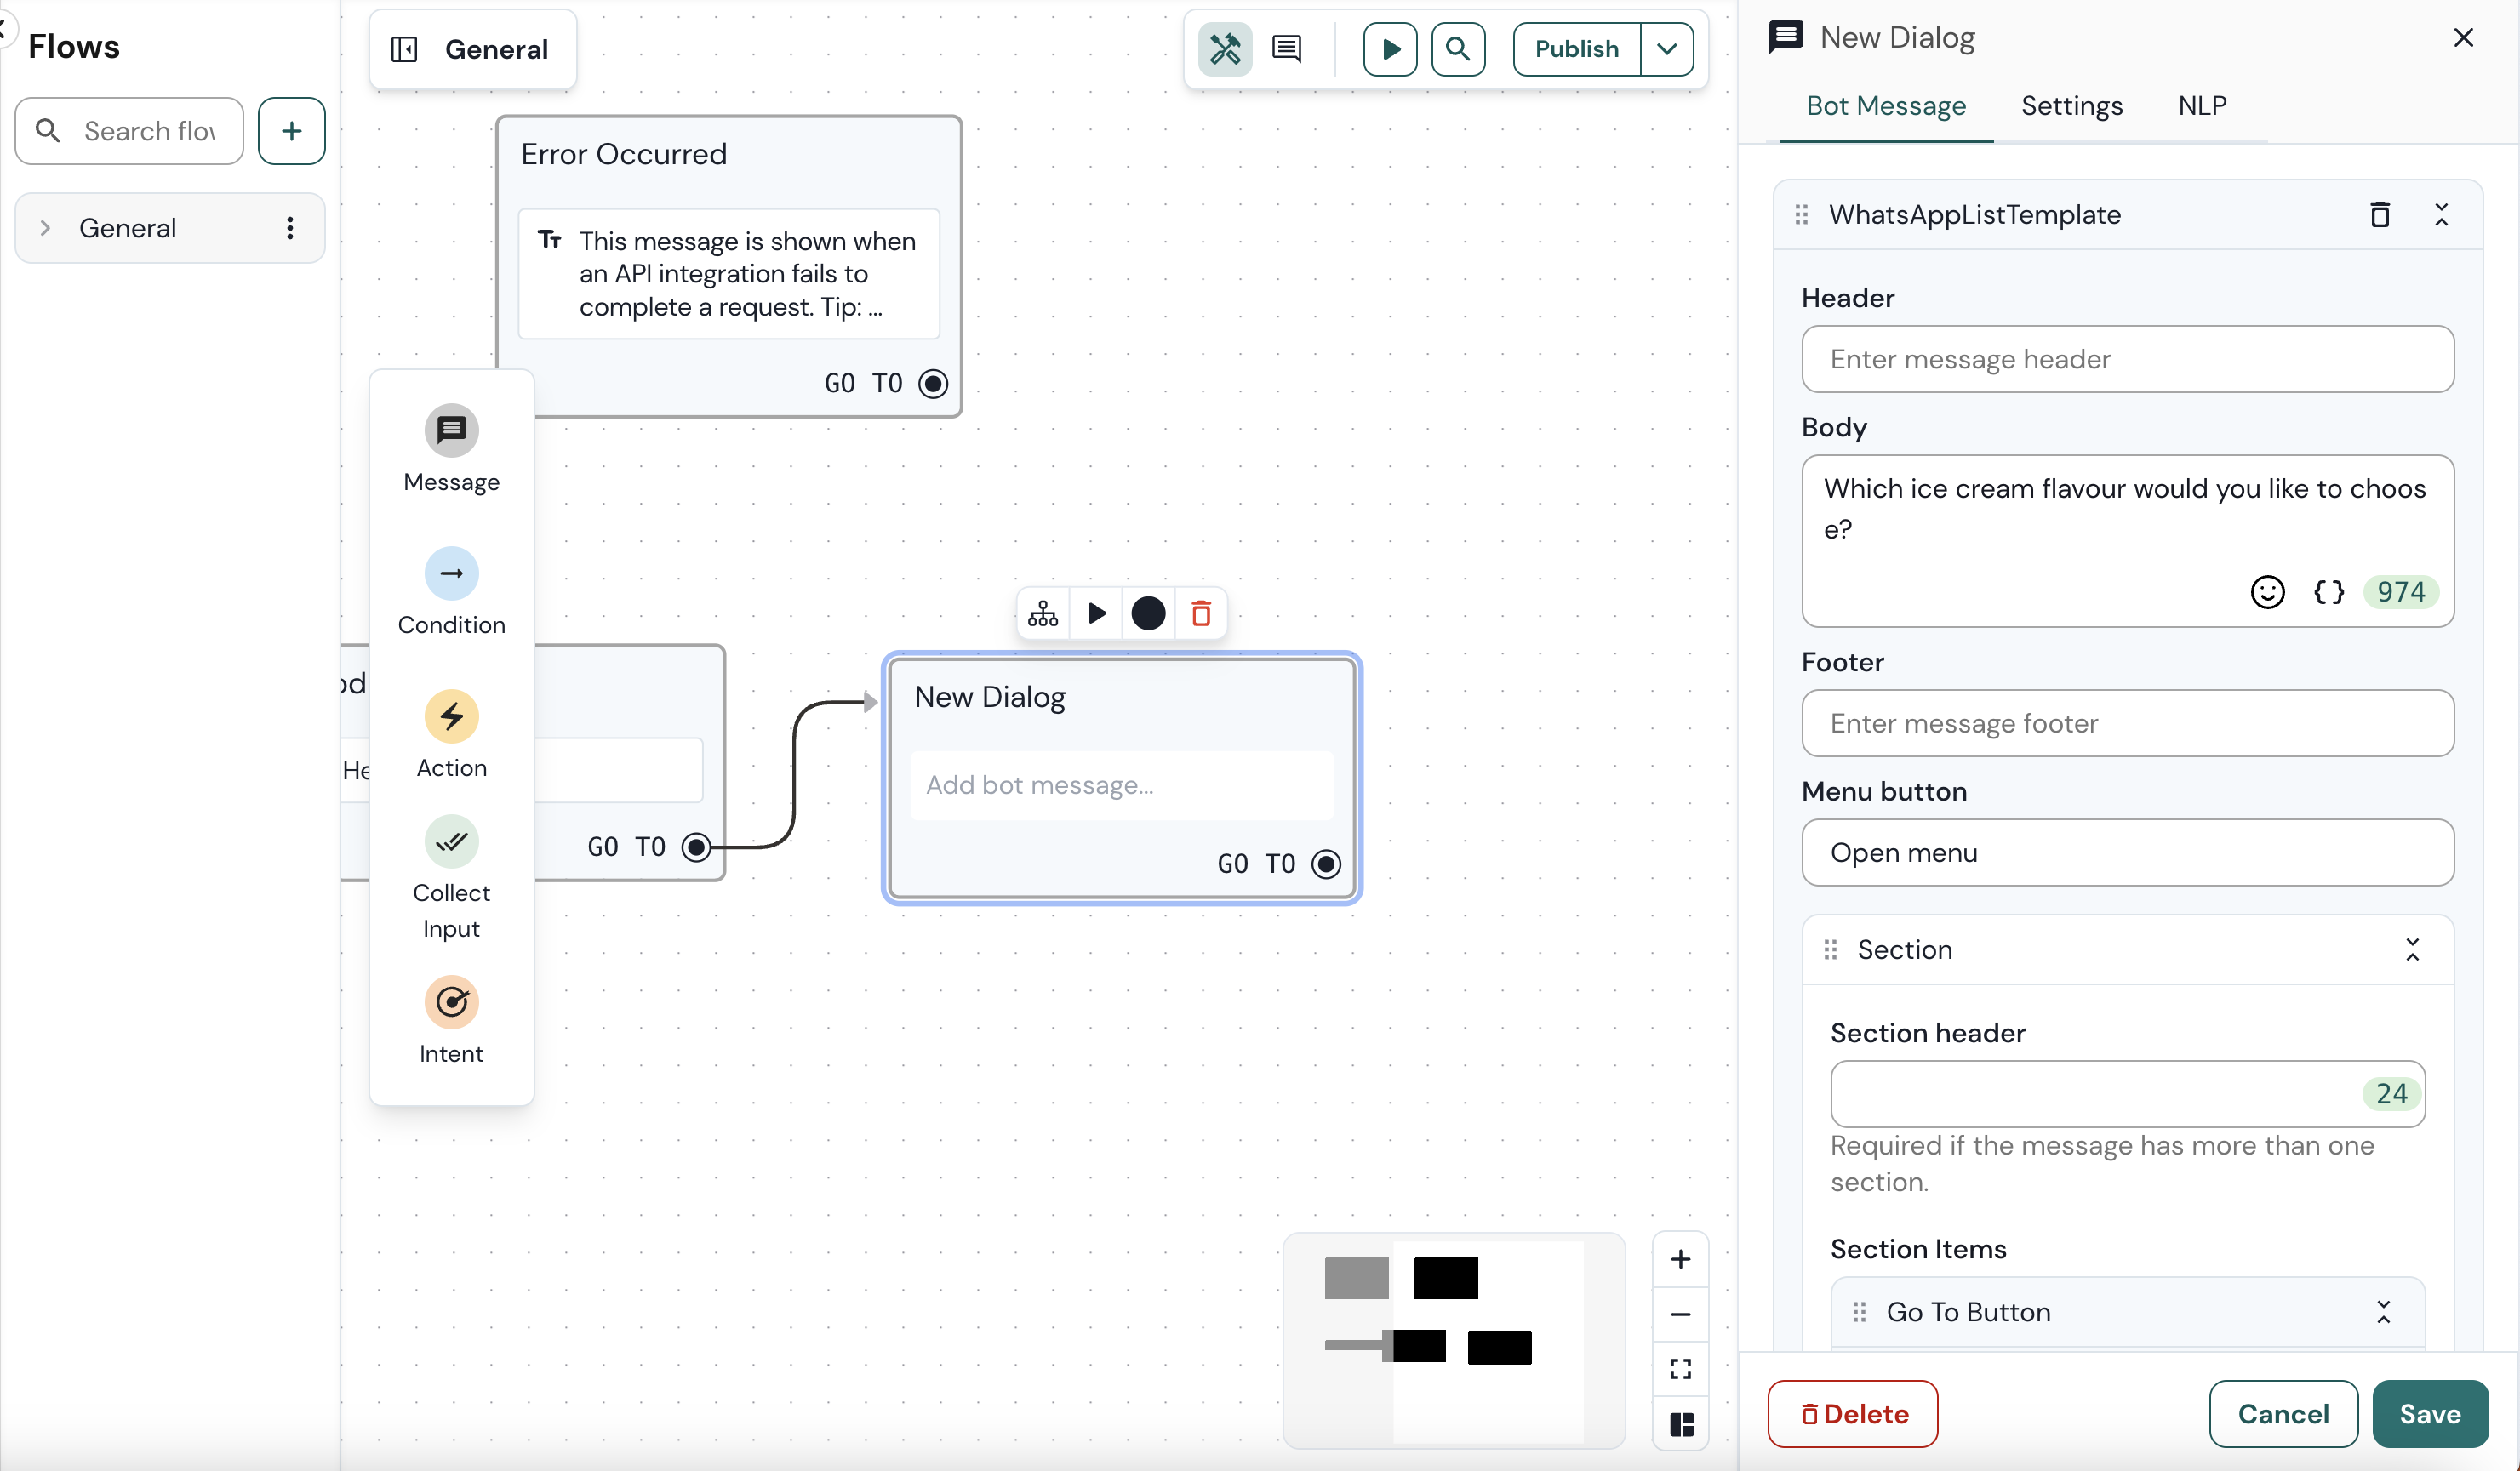Open flow search with the magnifier icon

1458,49
